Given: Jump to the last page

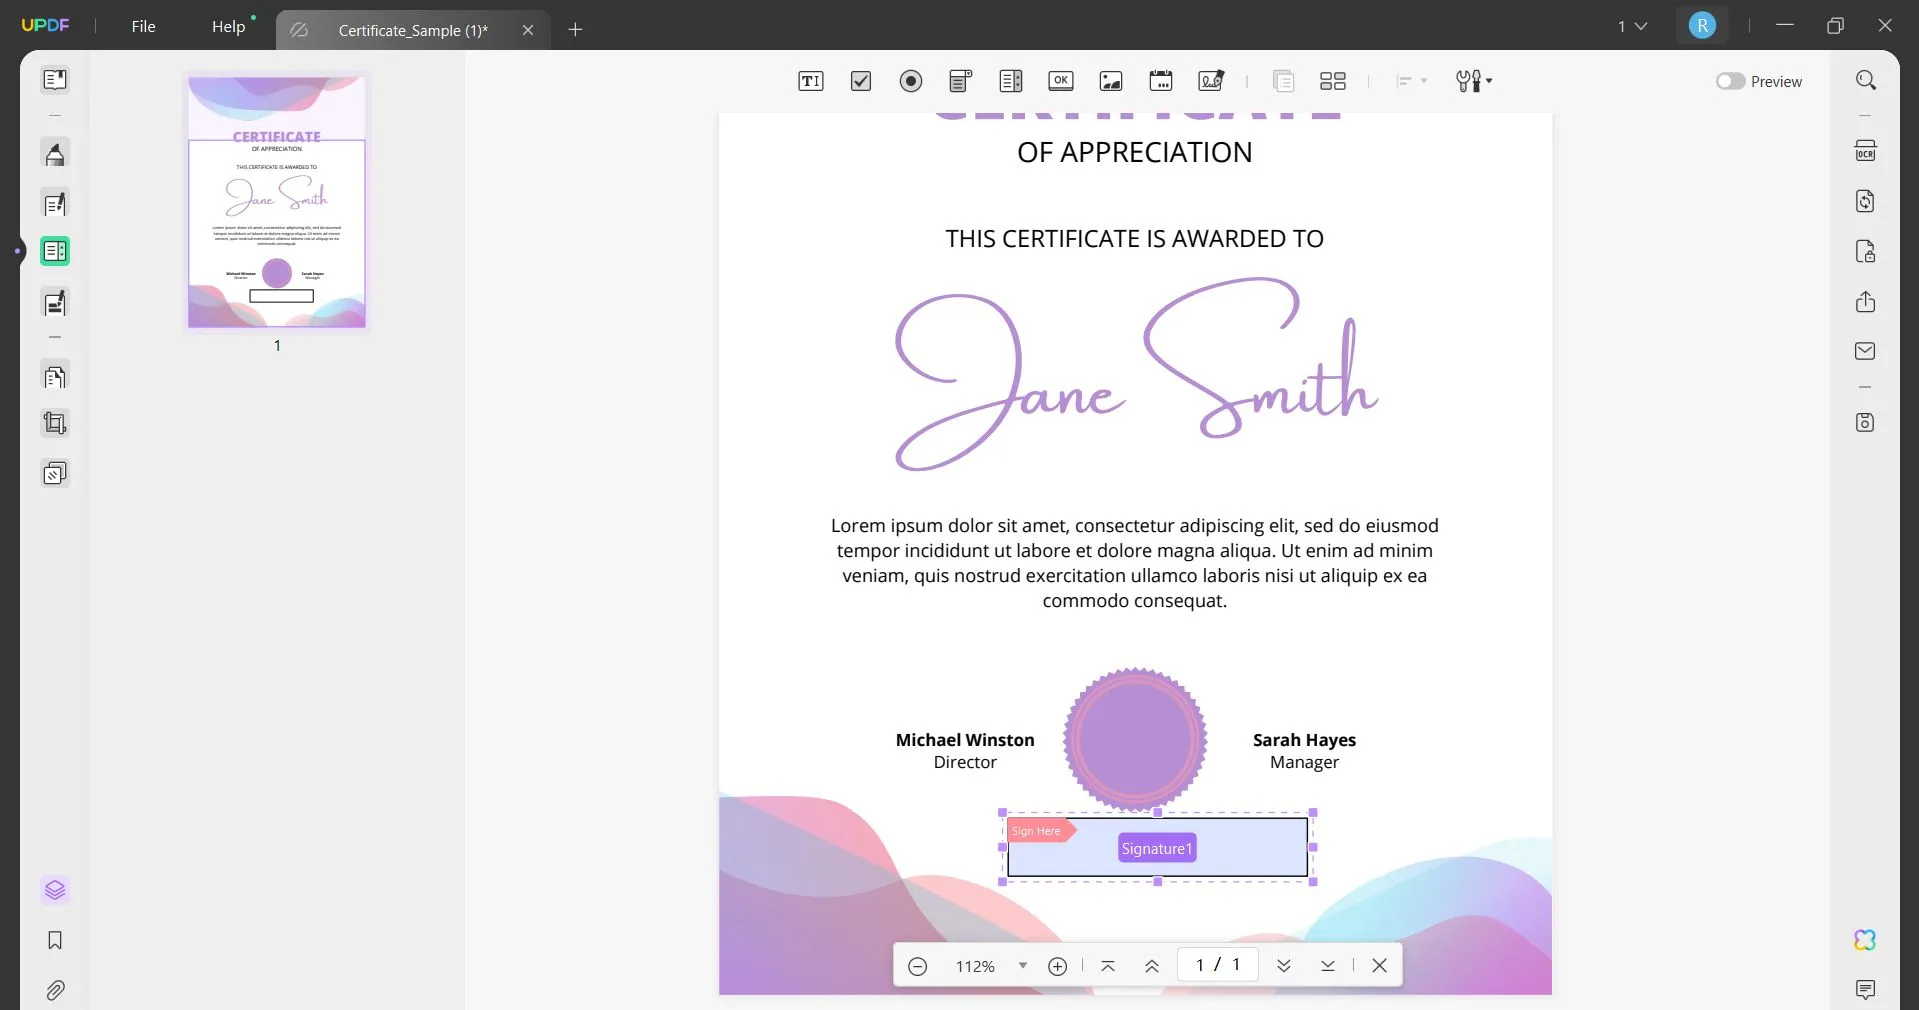Looking at the screenshot, I should click(1328, 966).
